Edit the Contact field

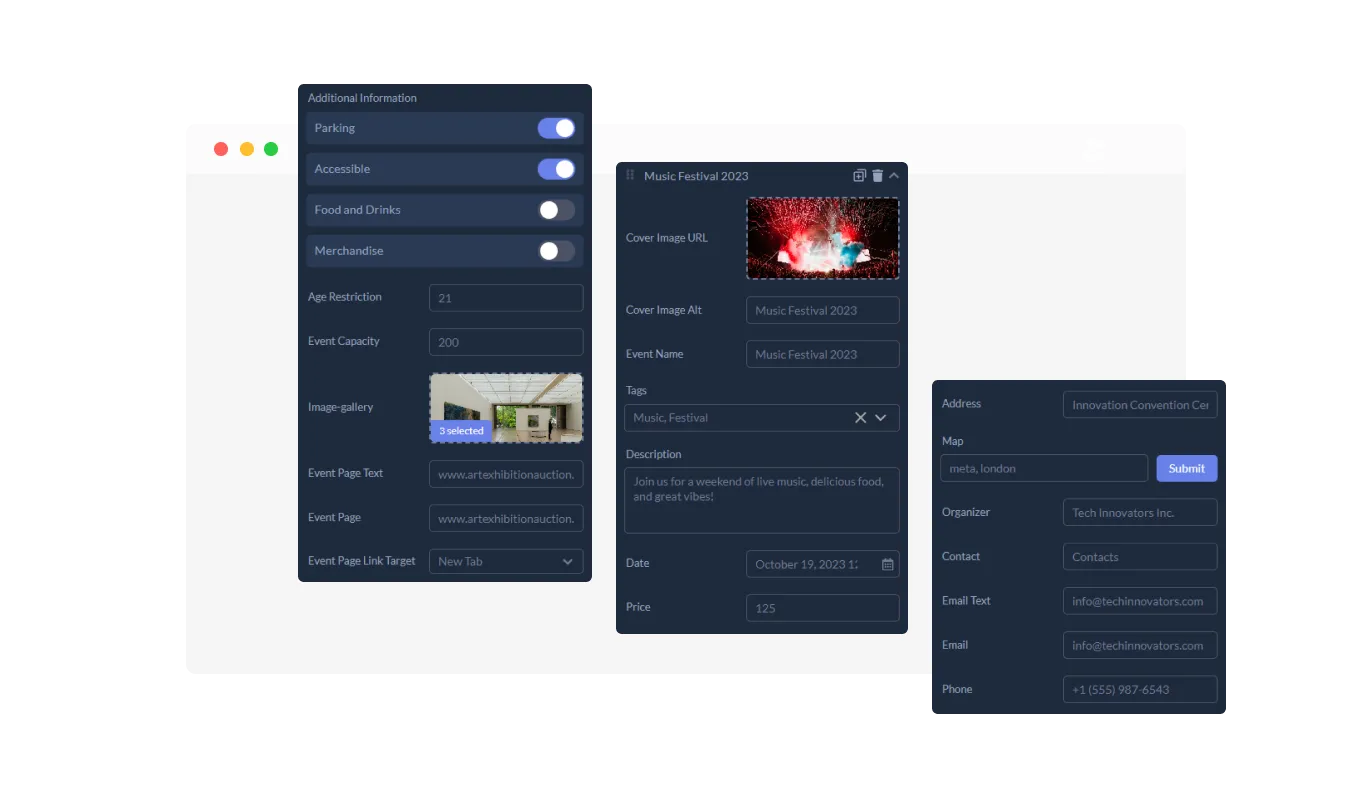[1140, 557]
